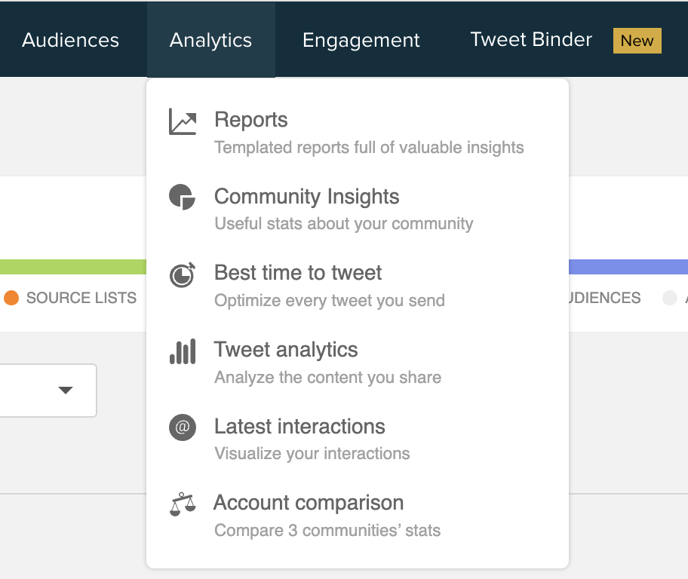Click 'Templated reports full of valuable insights'
This screenshot has height=579, width=688.
[369, 147]
